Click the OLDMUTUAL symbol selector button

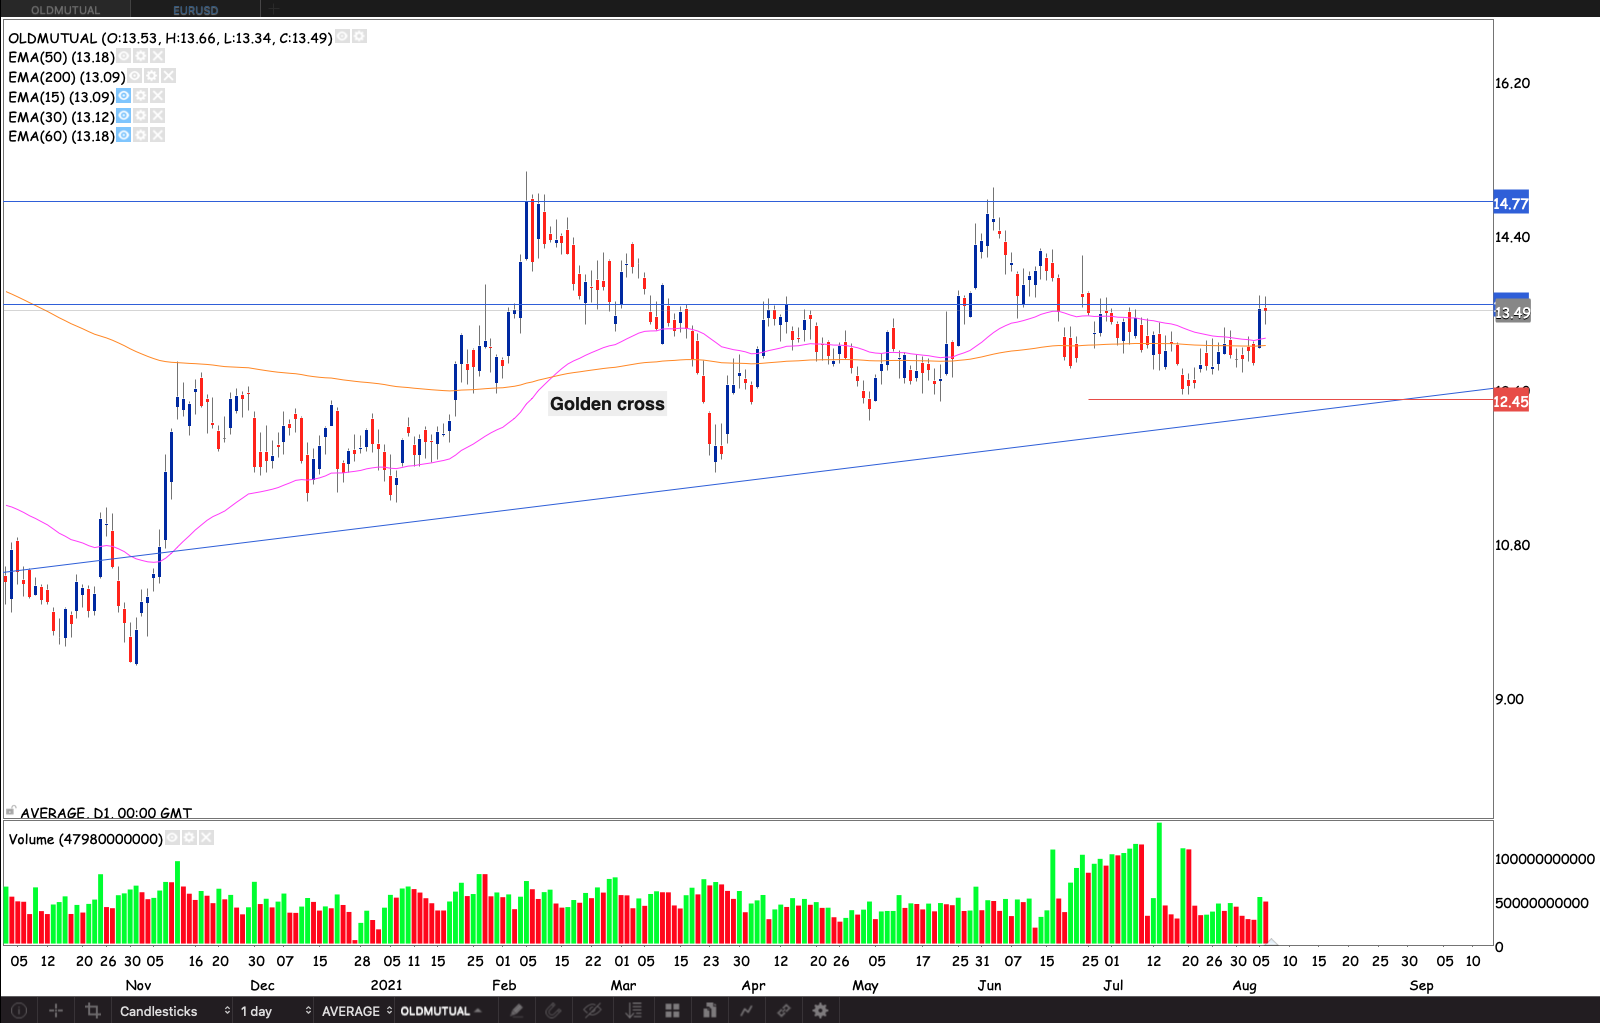tap(440, 1010)
